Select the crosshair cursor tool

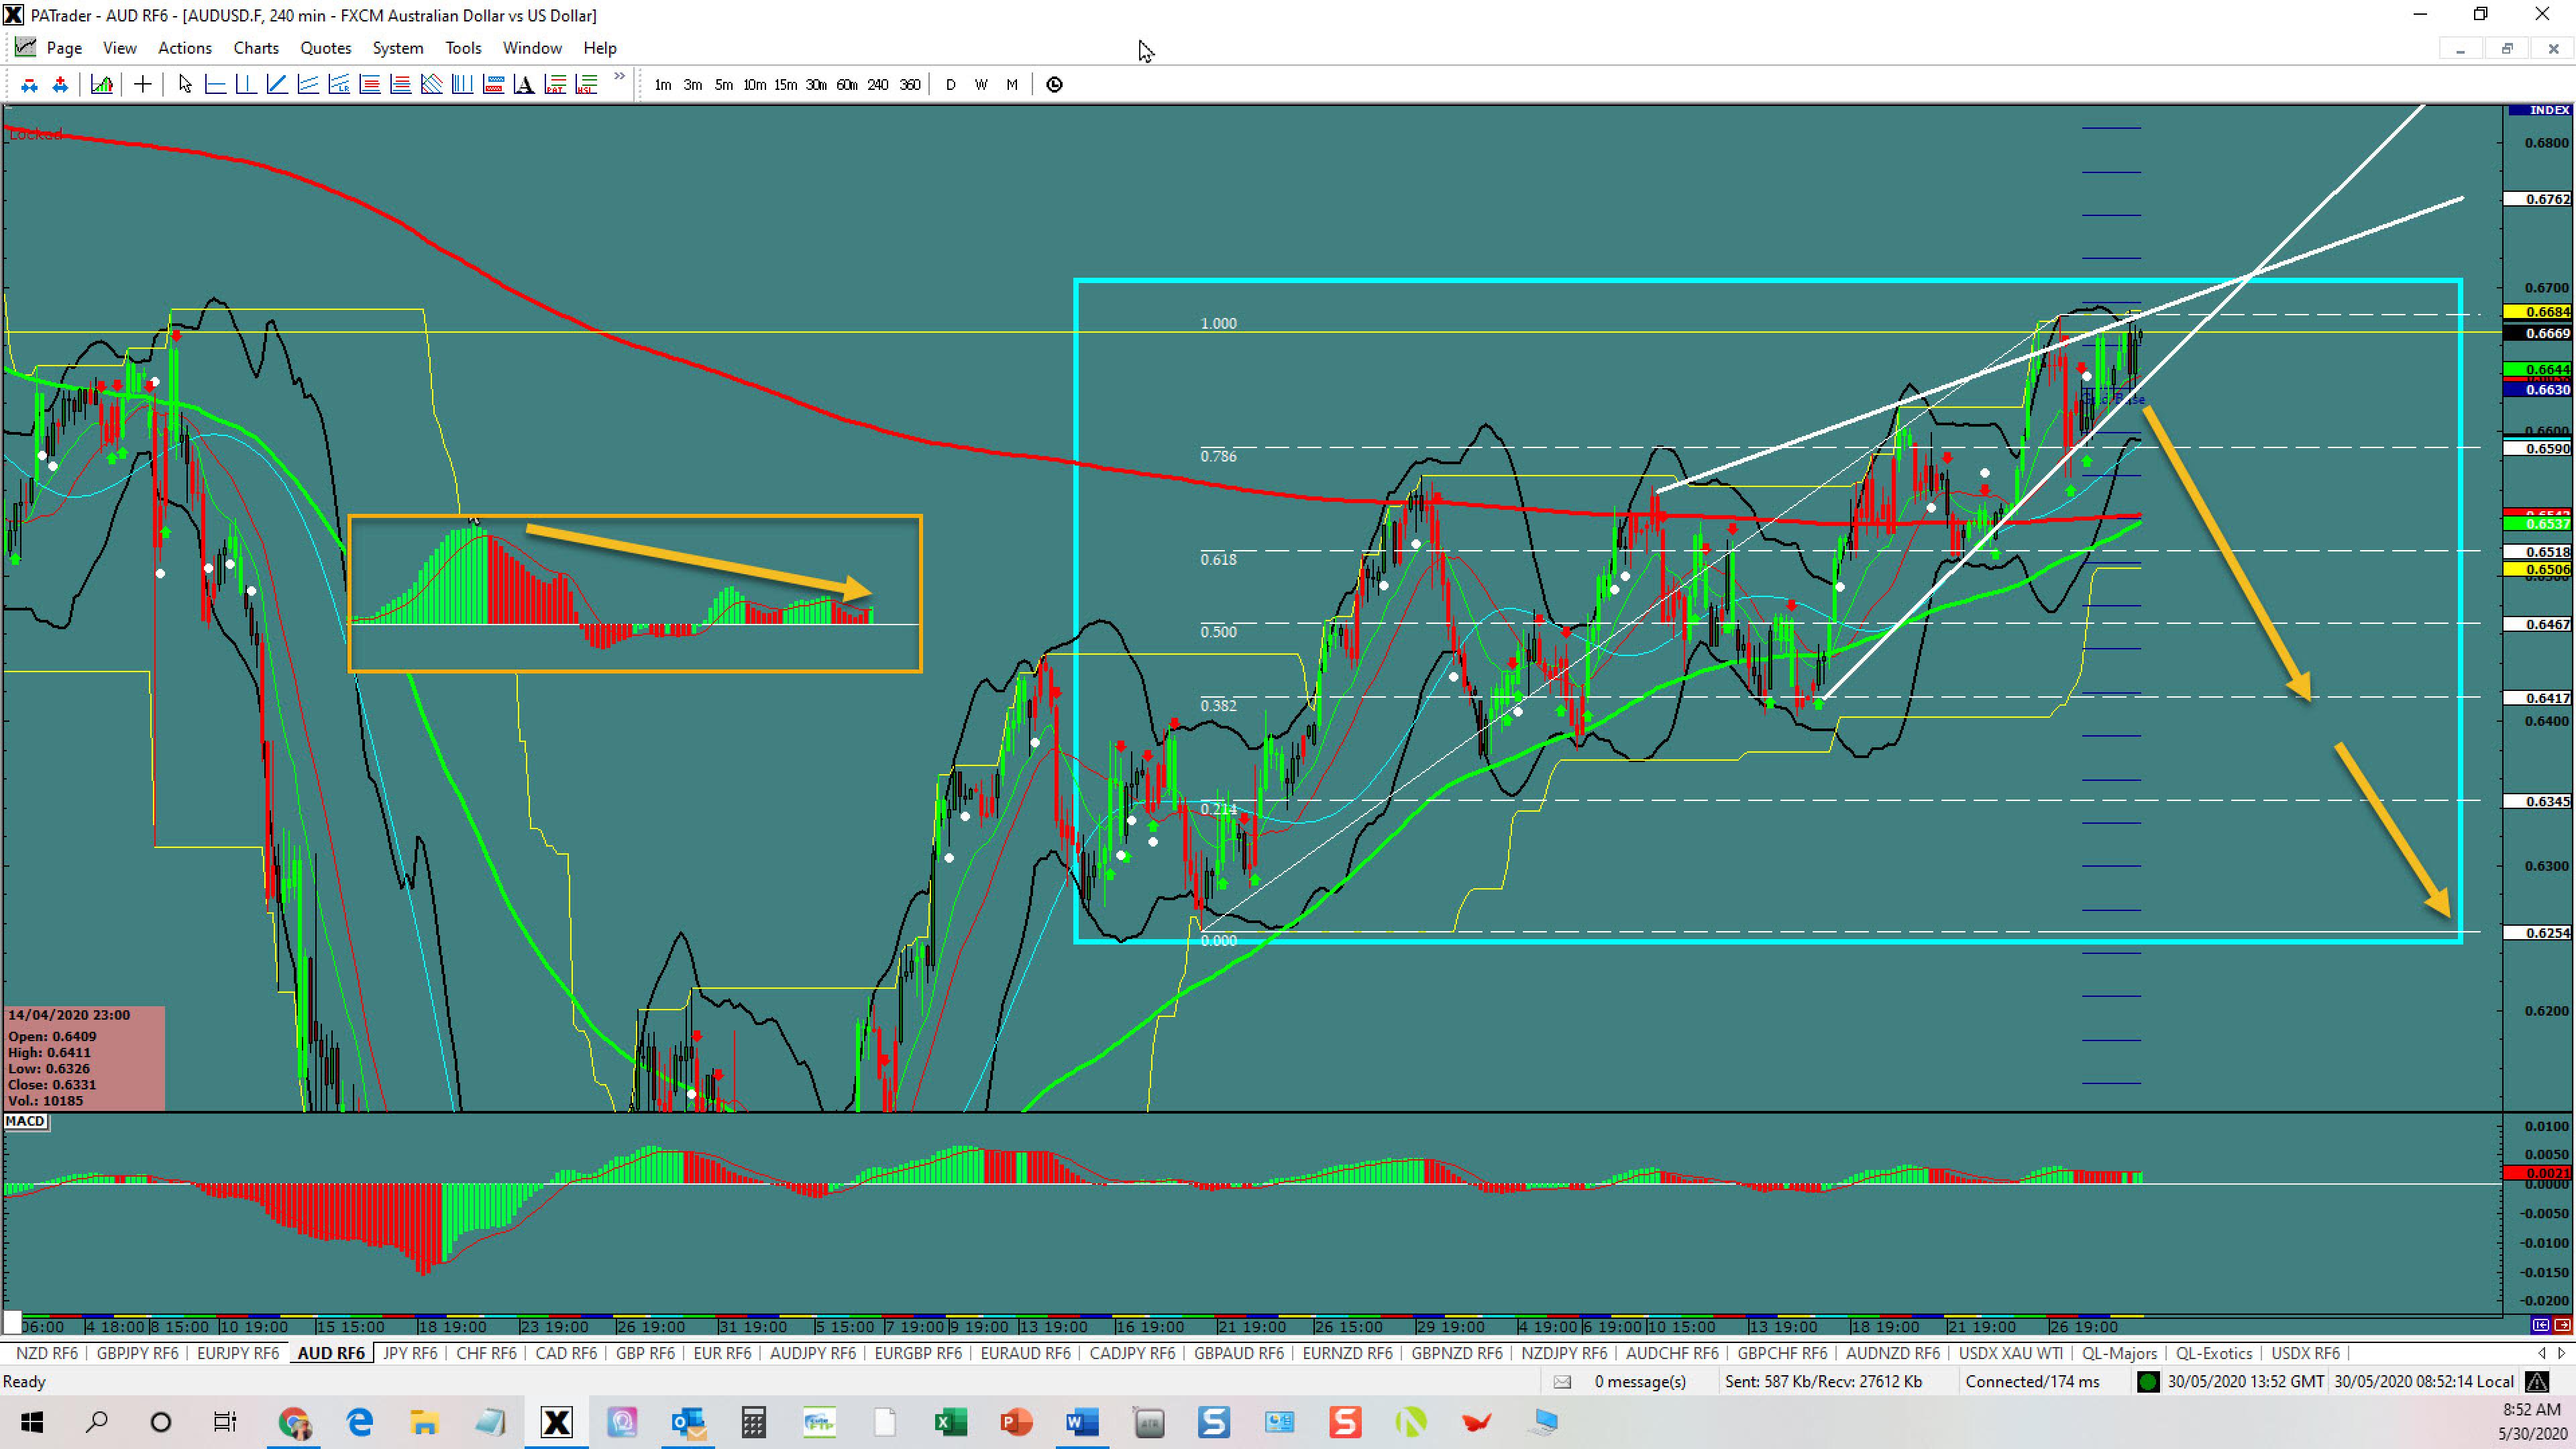click(142, 85)
